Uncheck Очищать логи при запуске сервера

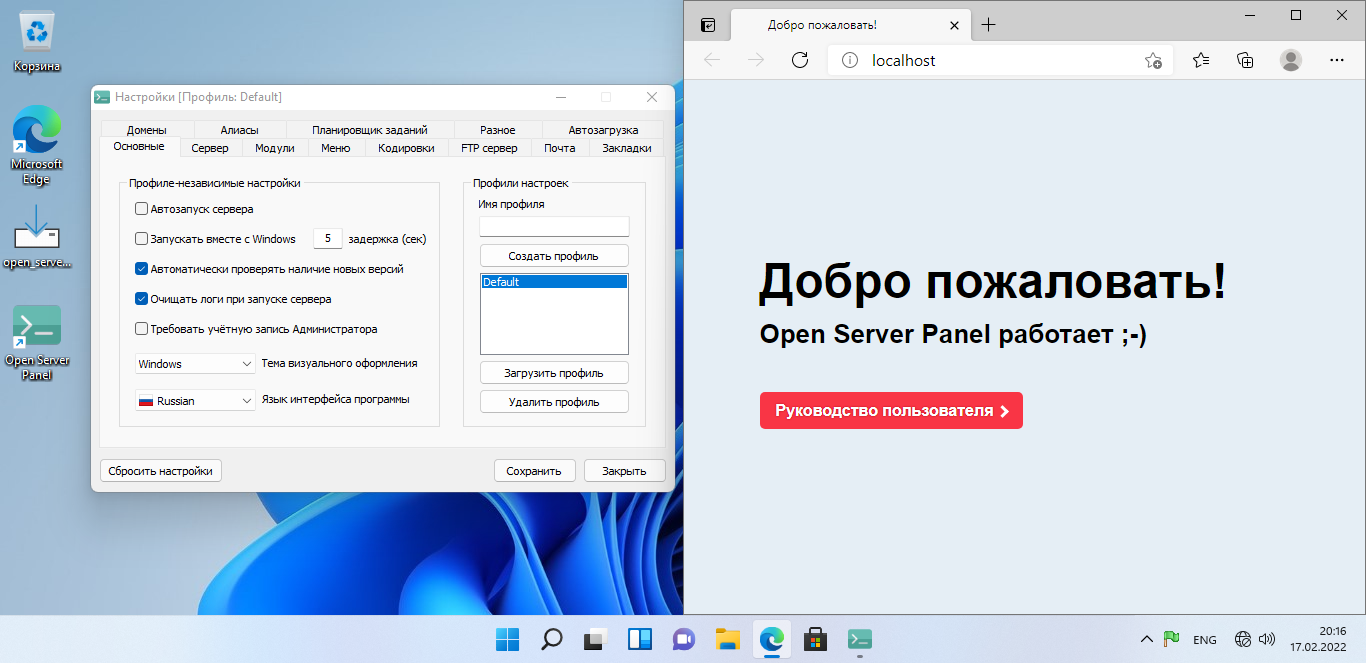coord(141,298)
